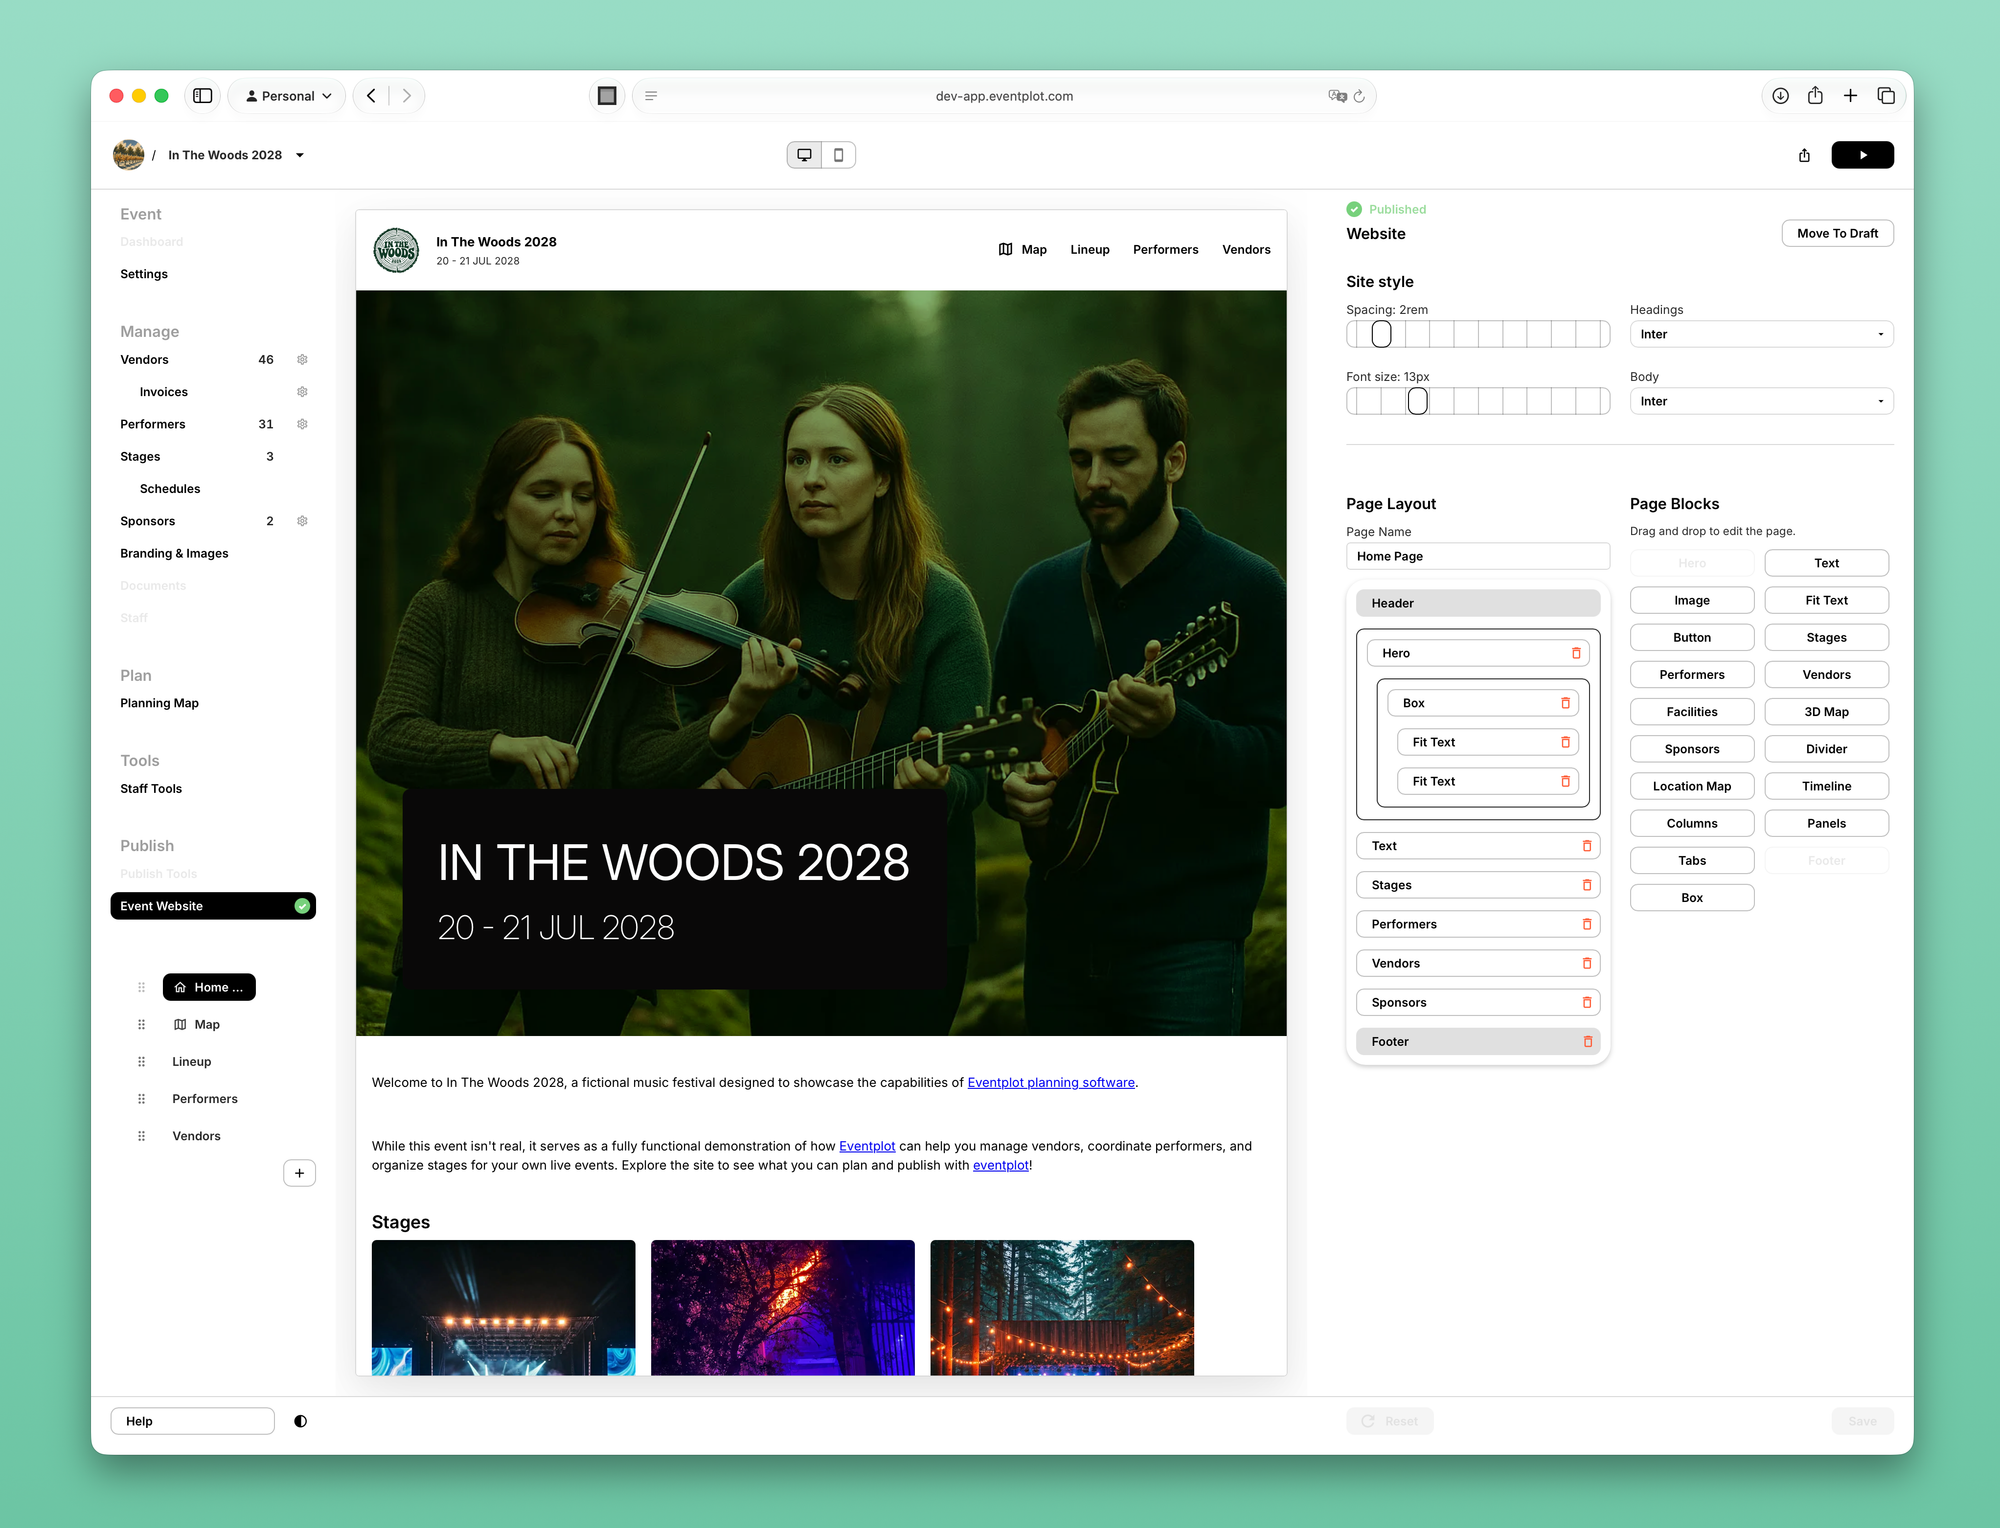Open Safari downloads icon
Screen dimensions: 2000x1528
click(x=1780, y=96)
